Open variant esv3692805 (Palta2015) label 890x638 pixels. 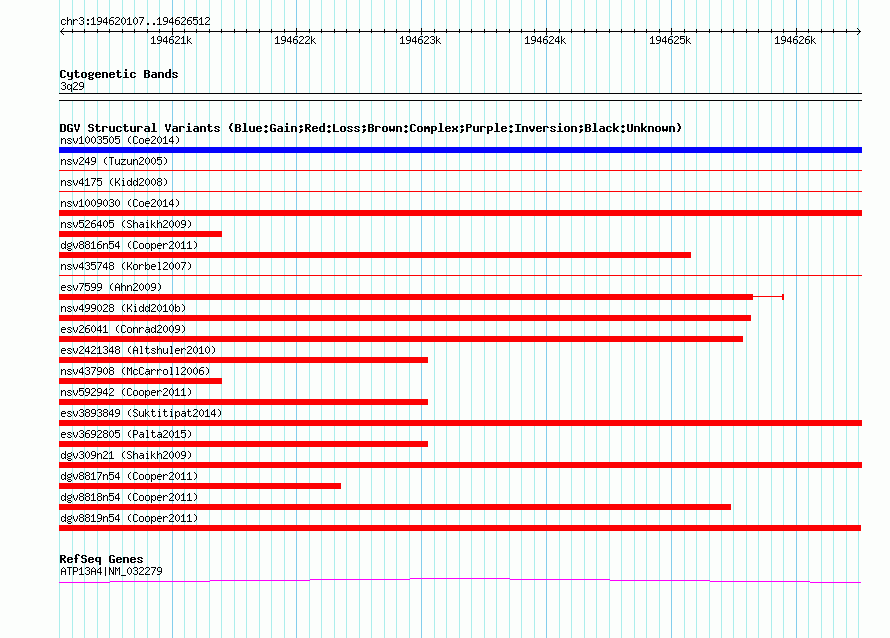(126, 434)
